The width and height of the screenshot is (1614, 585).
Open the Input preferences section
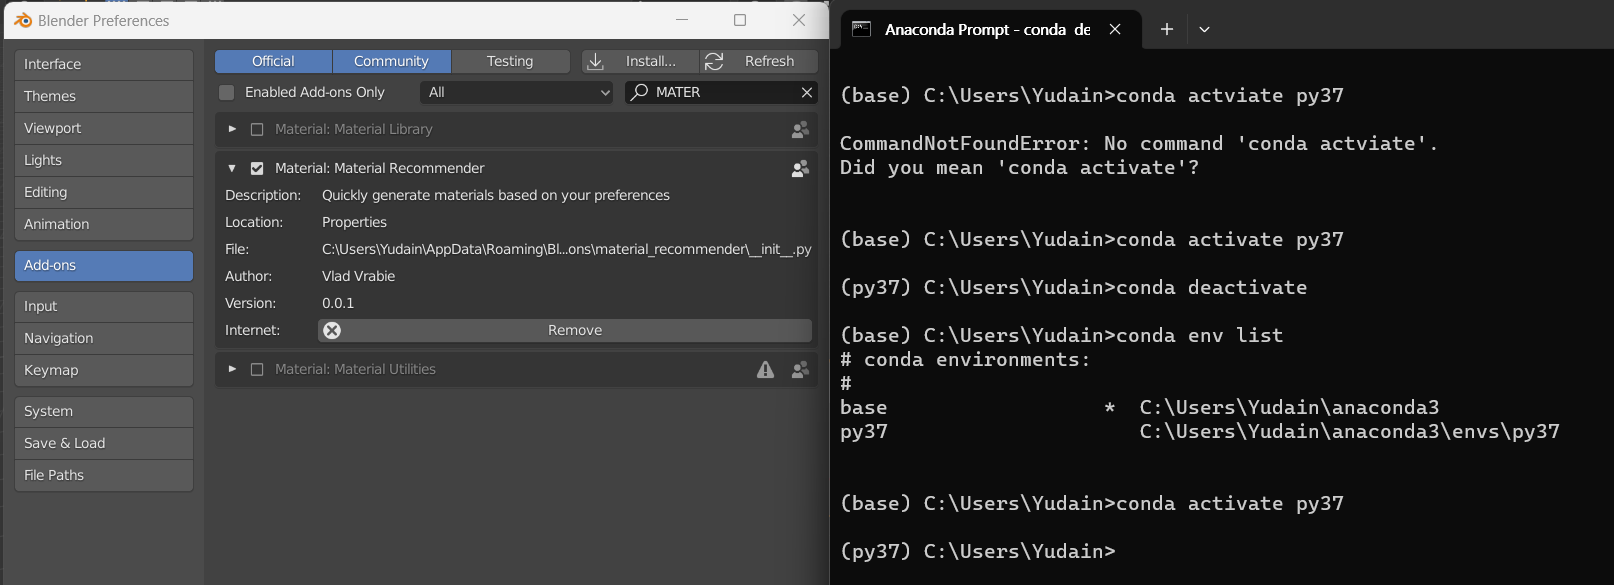click(104, 306)
